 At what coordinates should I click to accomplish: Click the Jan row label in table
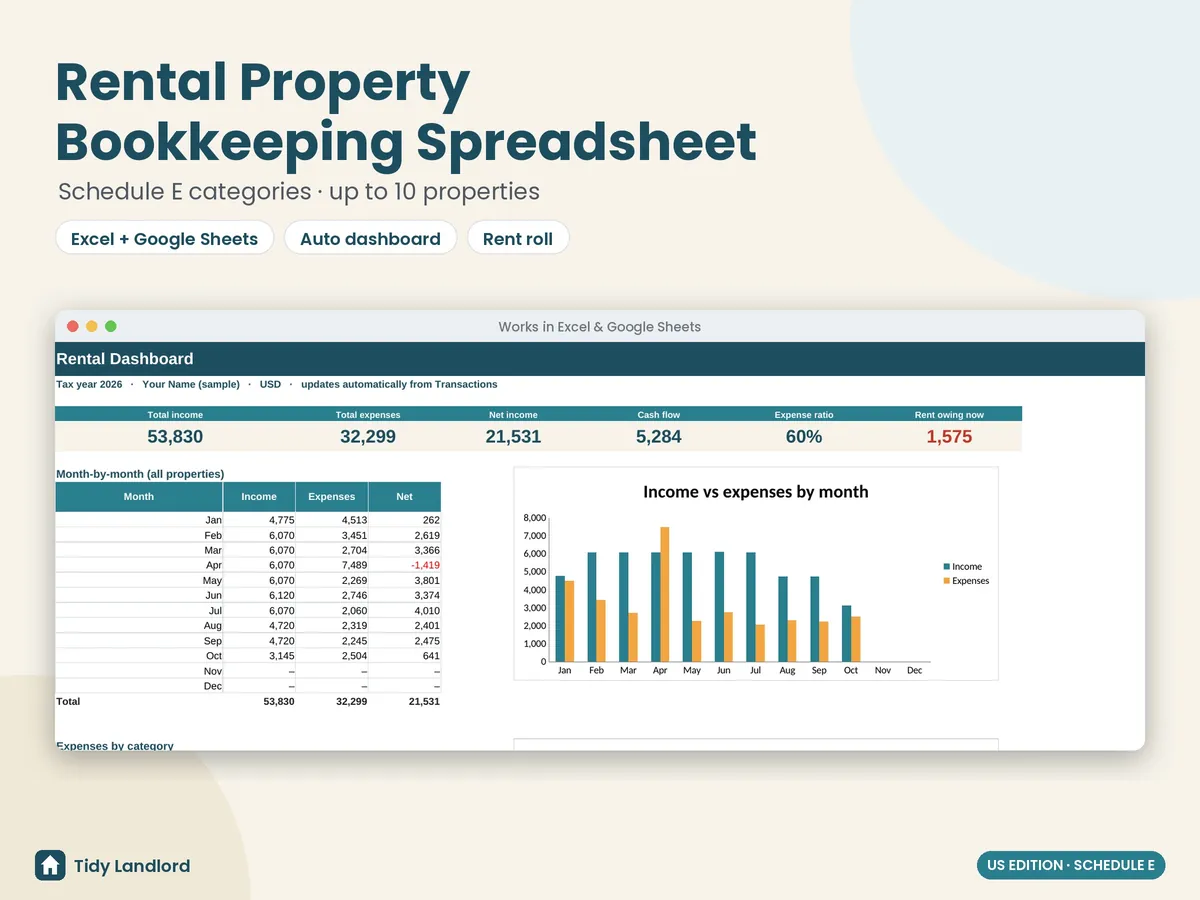click(x=213, y=520)
